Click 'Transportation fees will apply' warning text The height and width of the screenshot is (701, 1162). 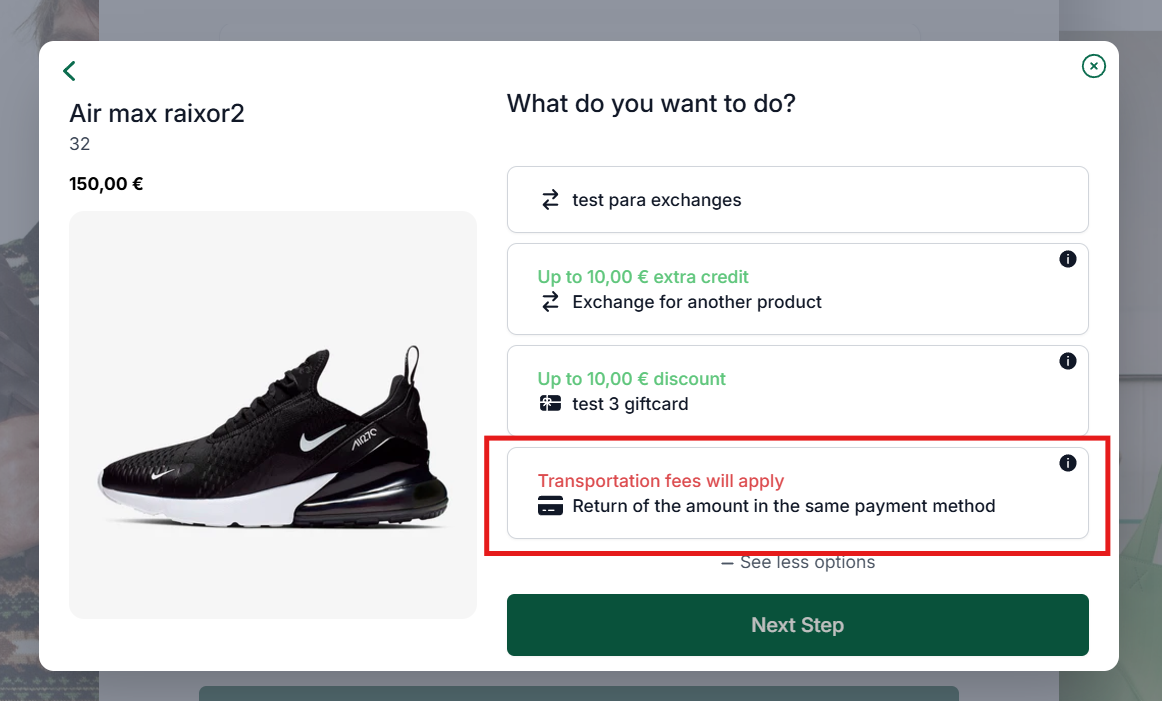coord(660,481)
